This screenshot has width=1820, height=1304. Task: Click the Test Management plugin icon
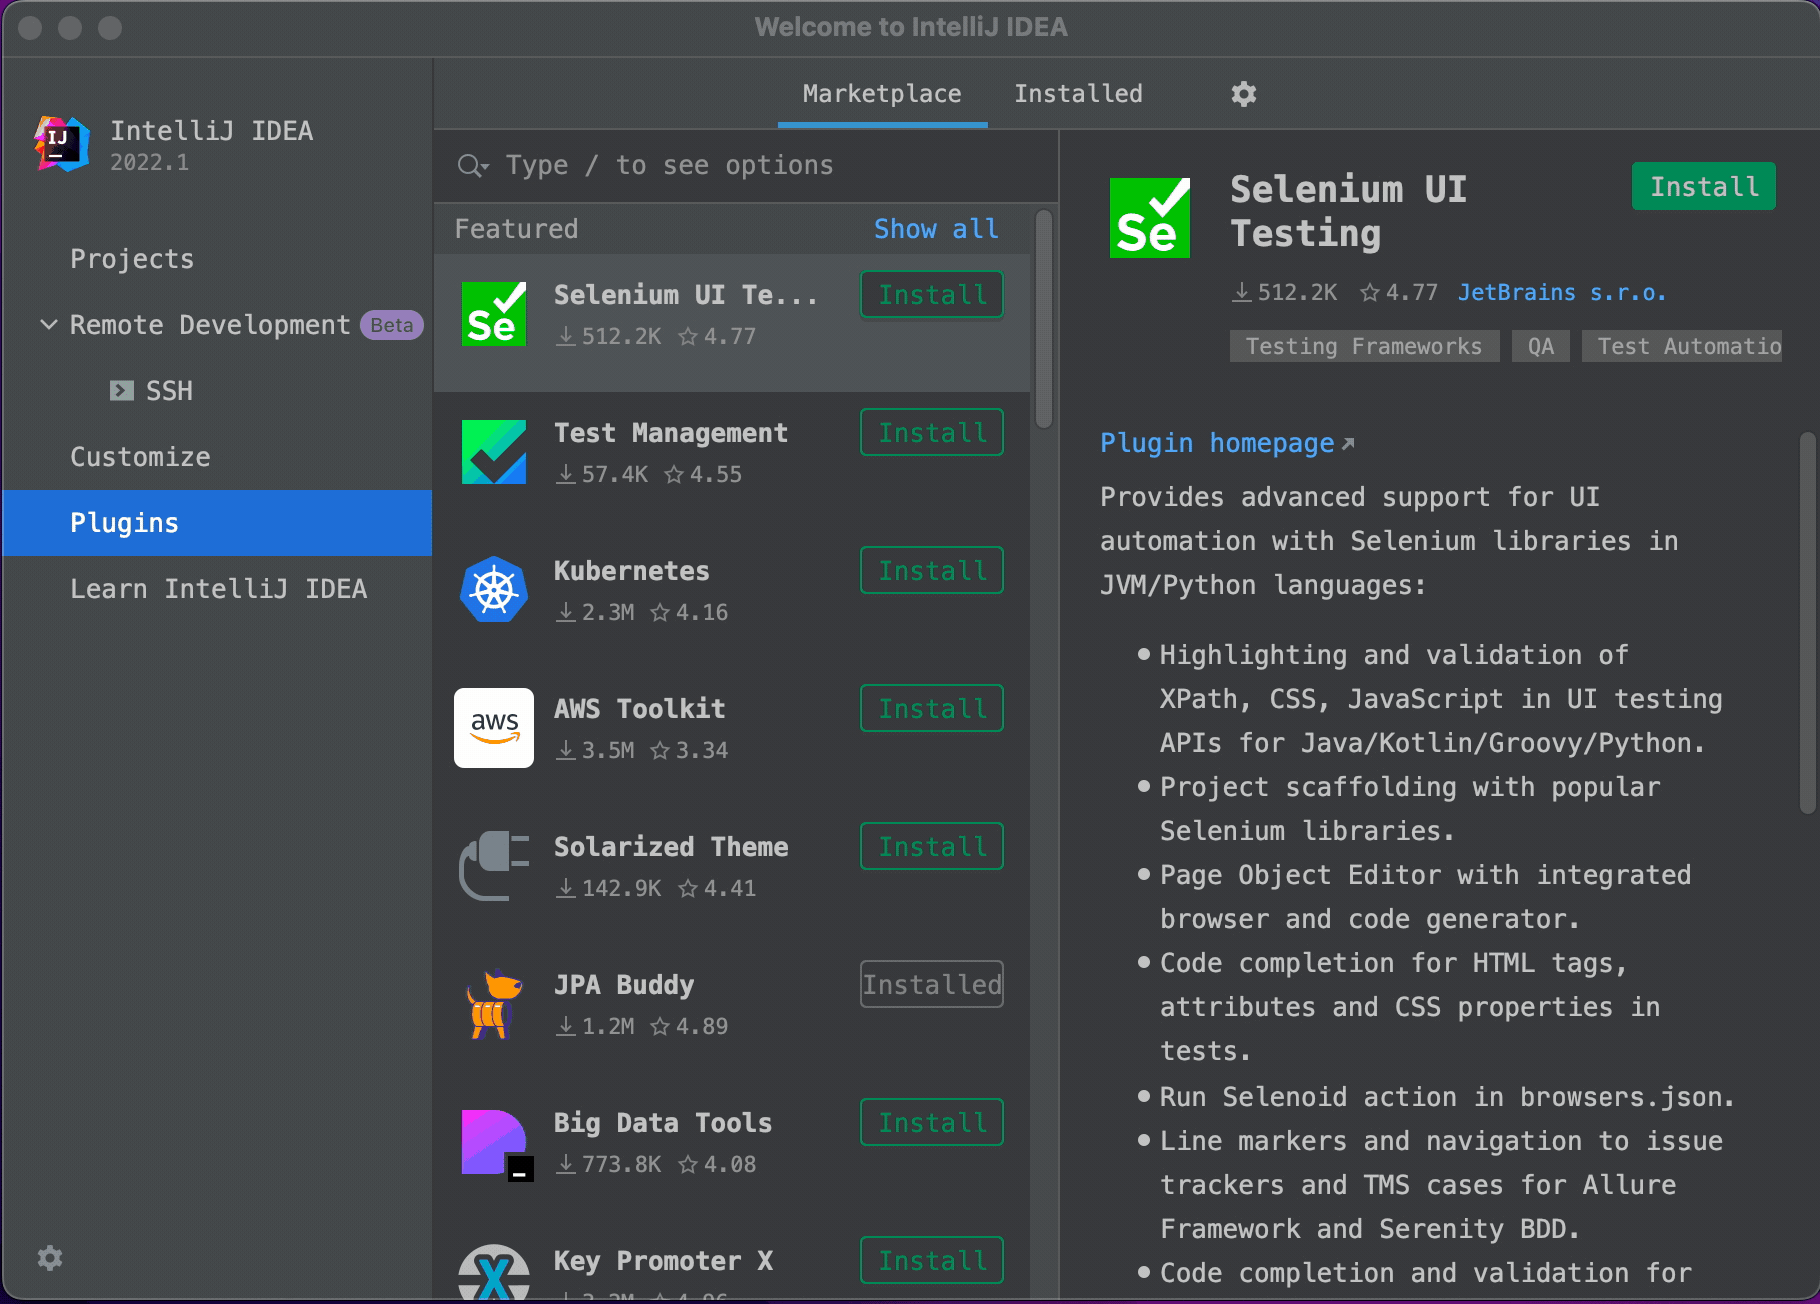click(x=493, y=452)
